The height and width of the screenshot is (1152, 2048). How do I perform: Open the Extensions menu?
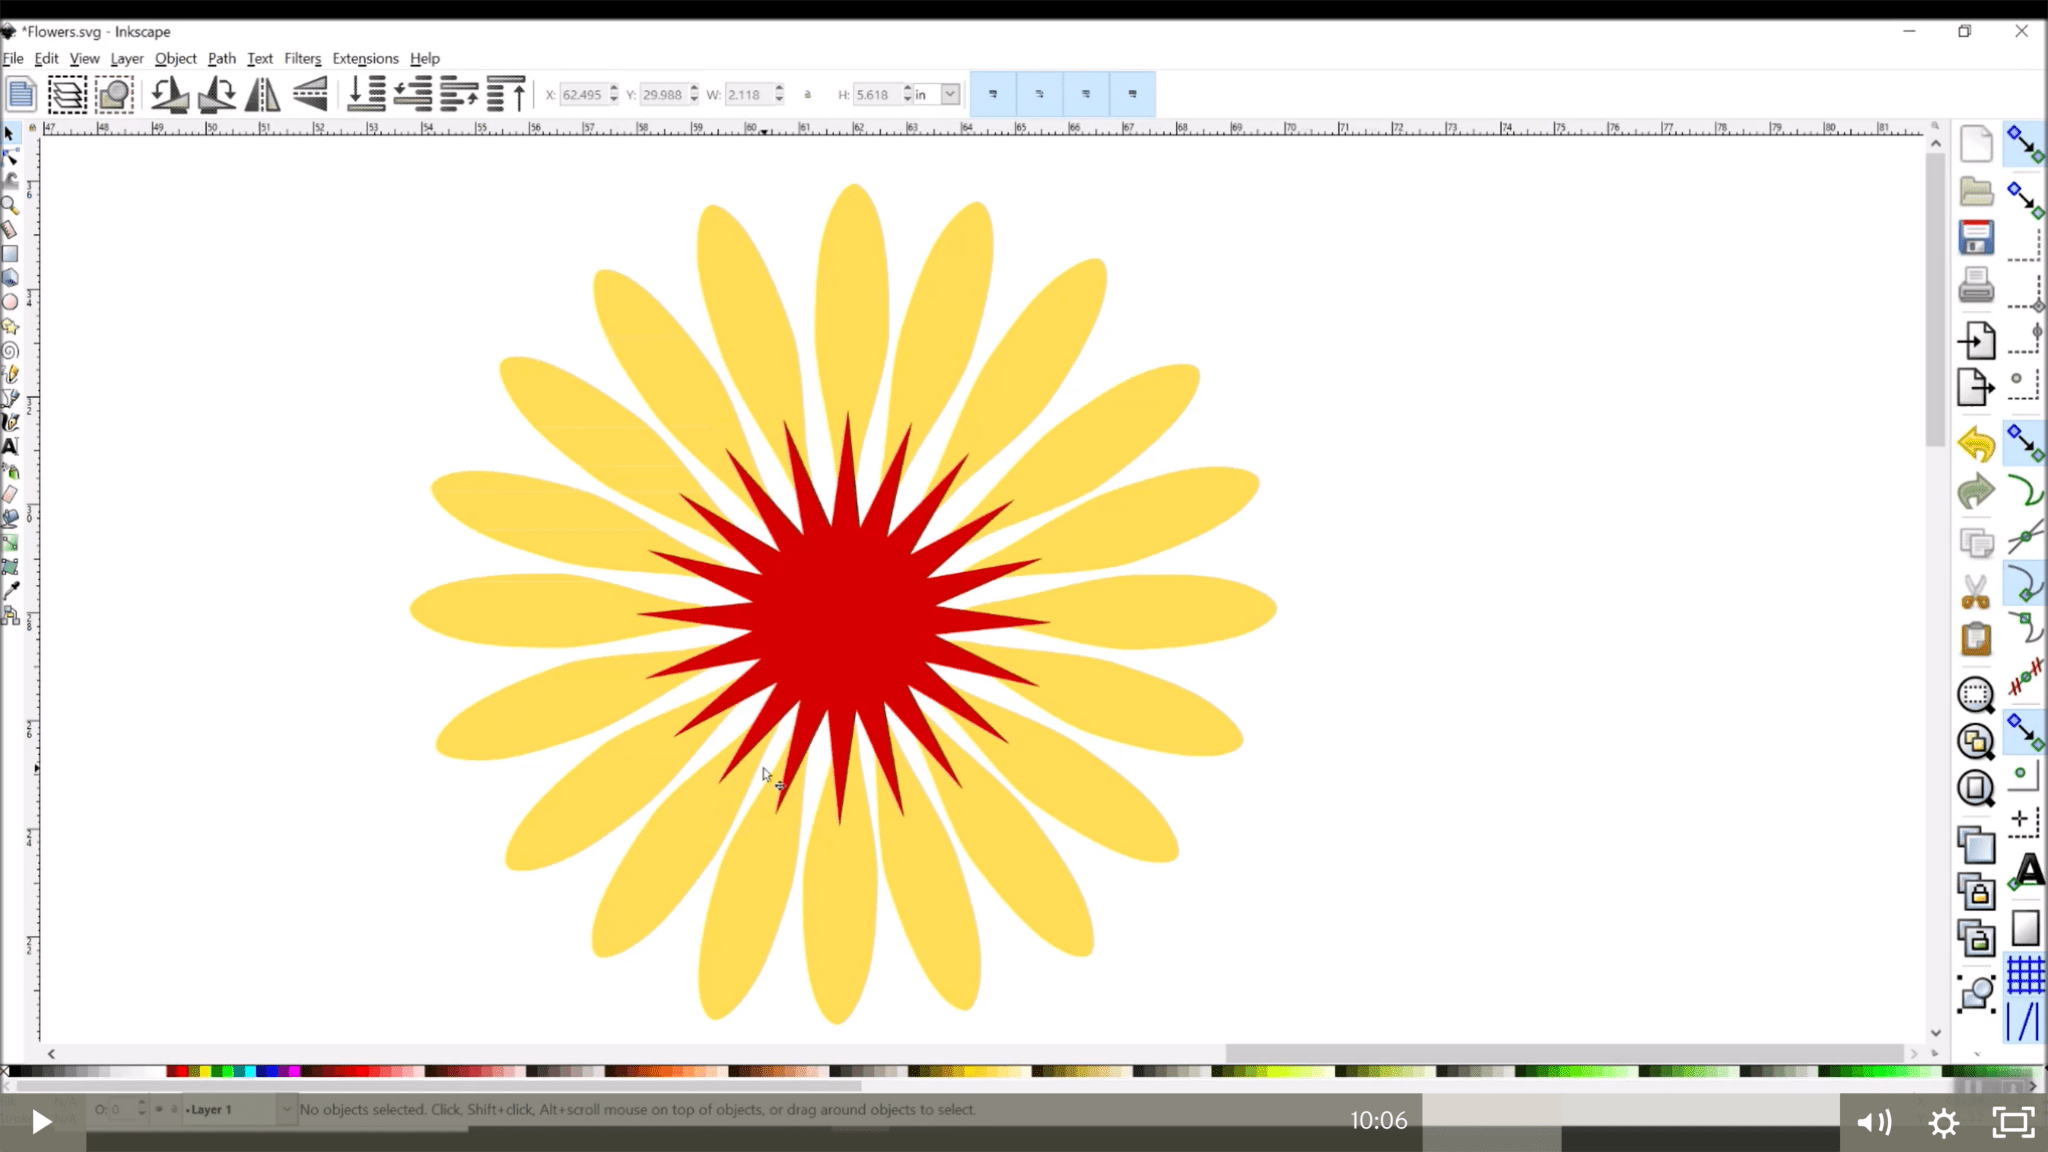point(365,59)
